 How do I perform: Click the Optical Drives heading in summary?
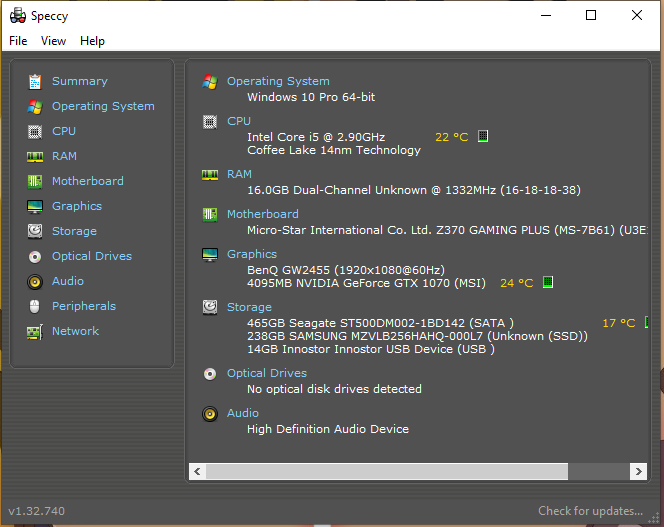266,373
